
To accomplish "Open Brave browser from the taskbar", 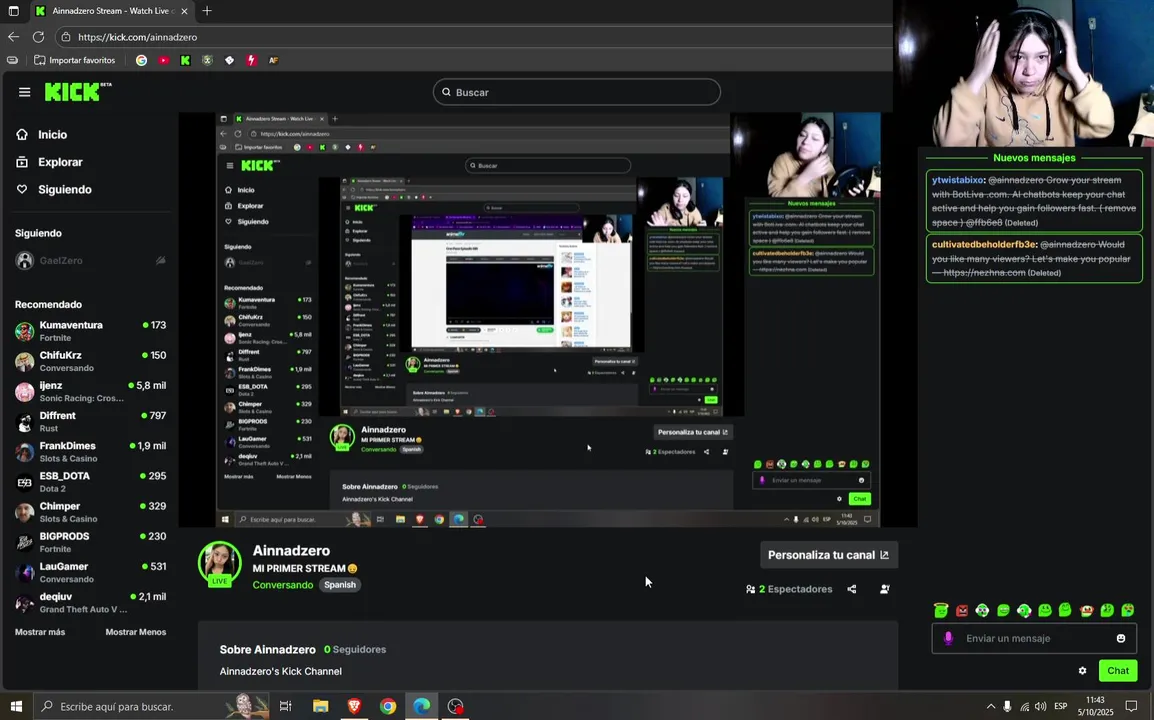I will click(x=354, y=706).
